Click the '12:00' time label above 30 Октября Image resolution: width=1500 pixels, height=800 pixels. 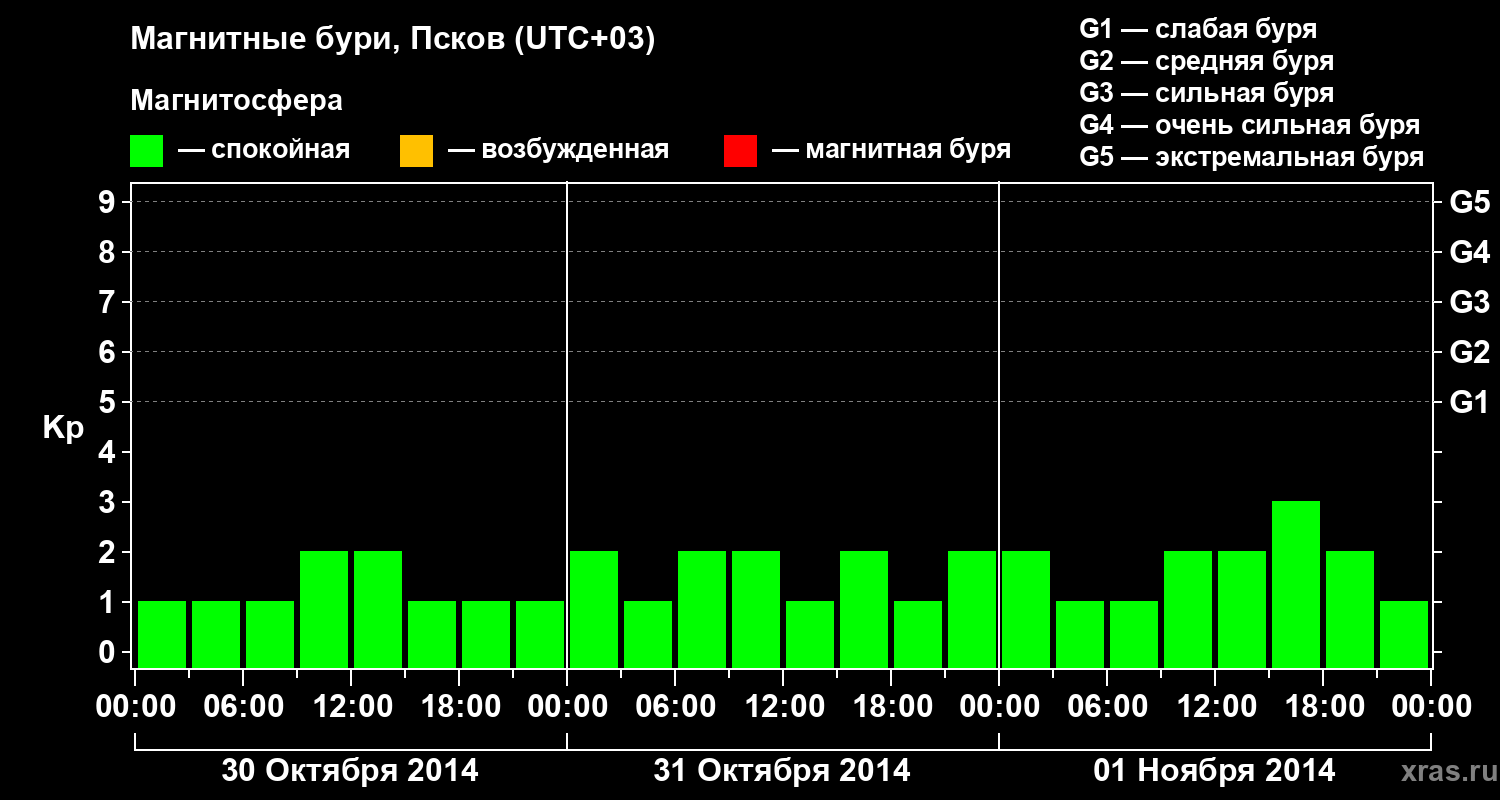click(x=351, y=707)
